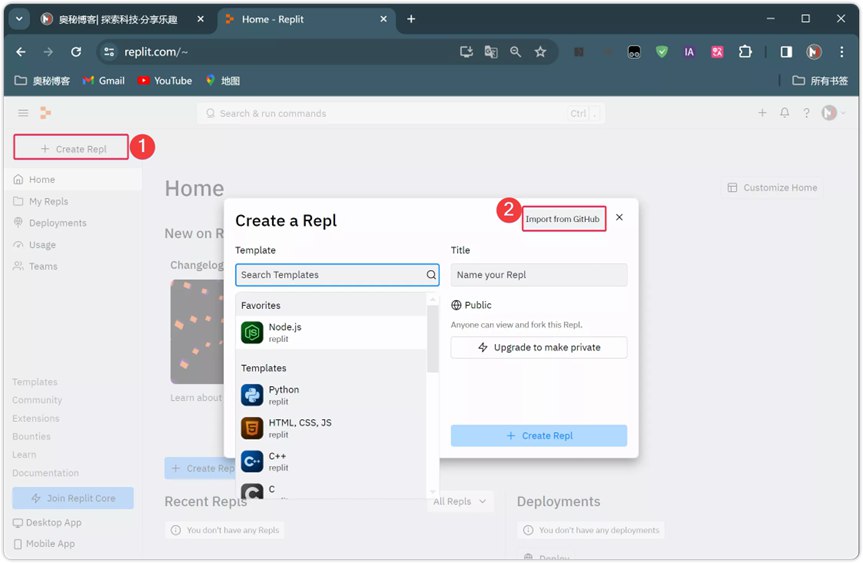This screenshot has width=863, height=563.
Task: Select the C++ template
Action: point(332,461)
